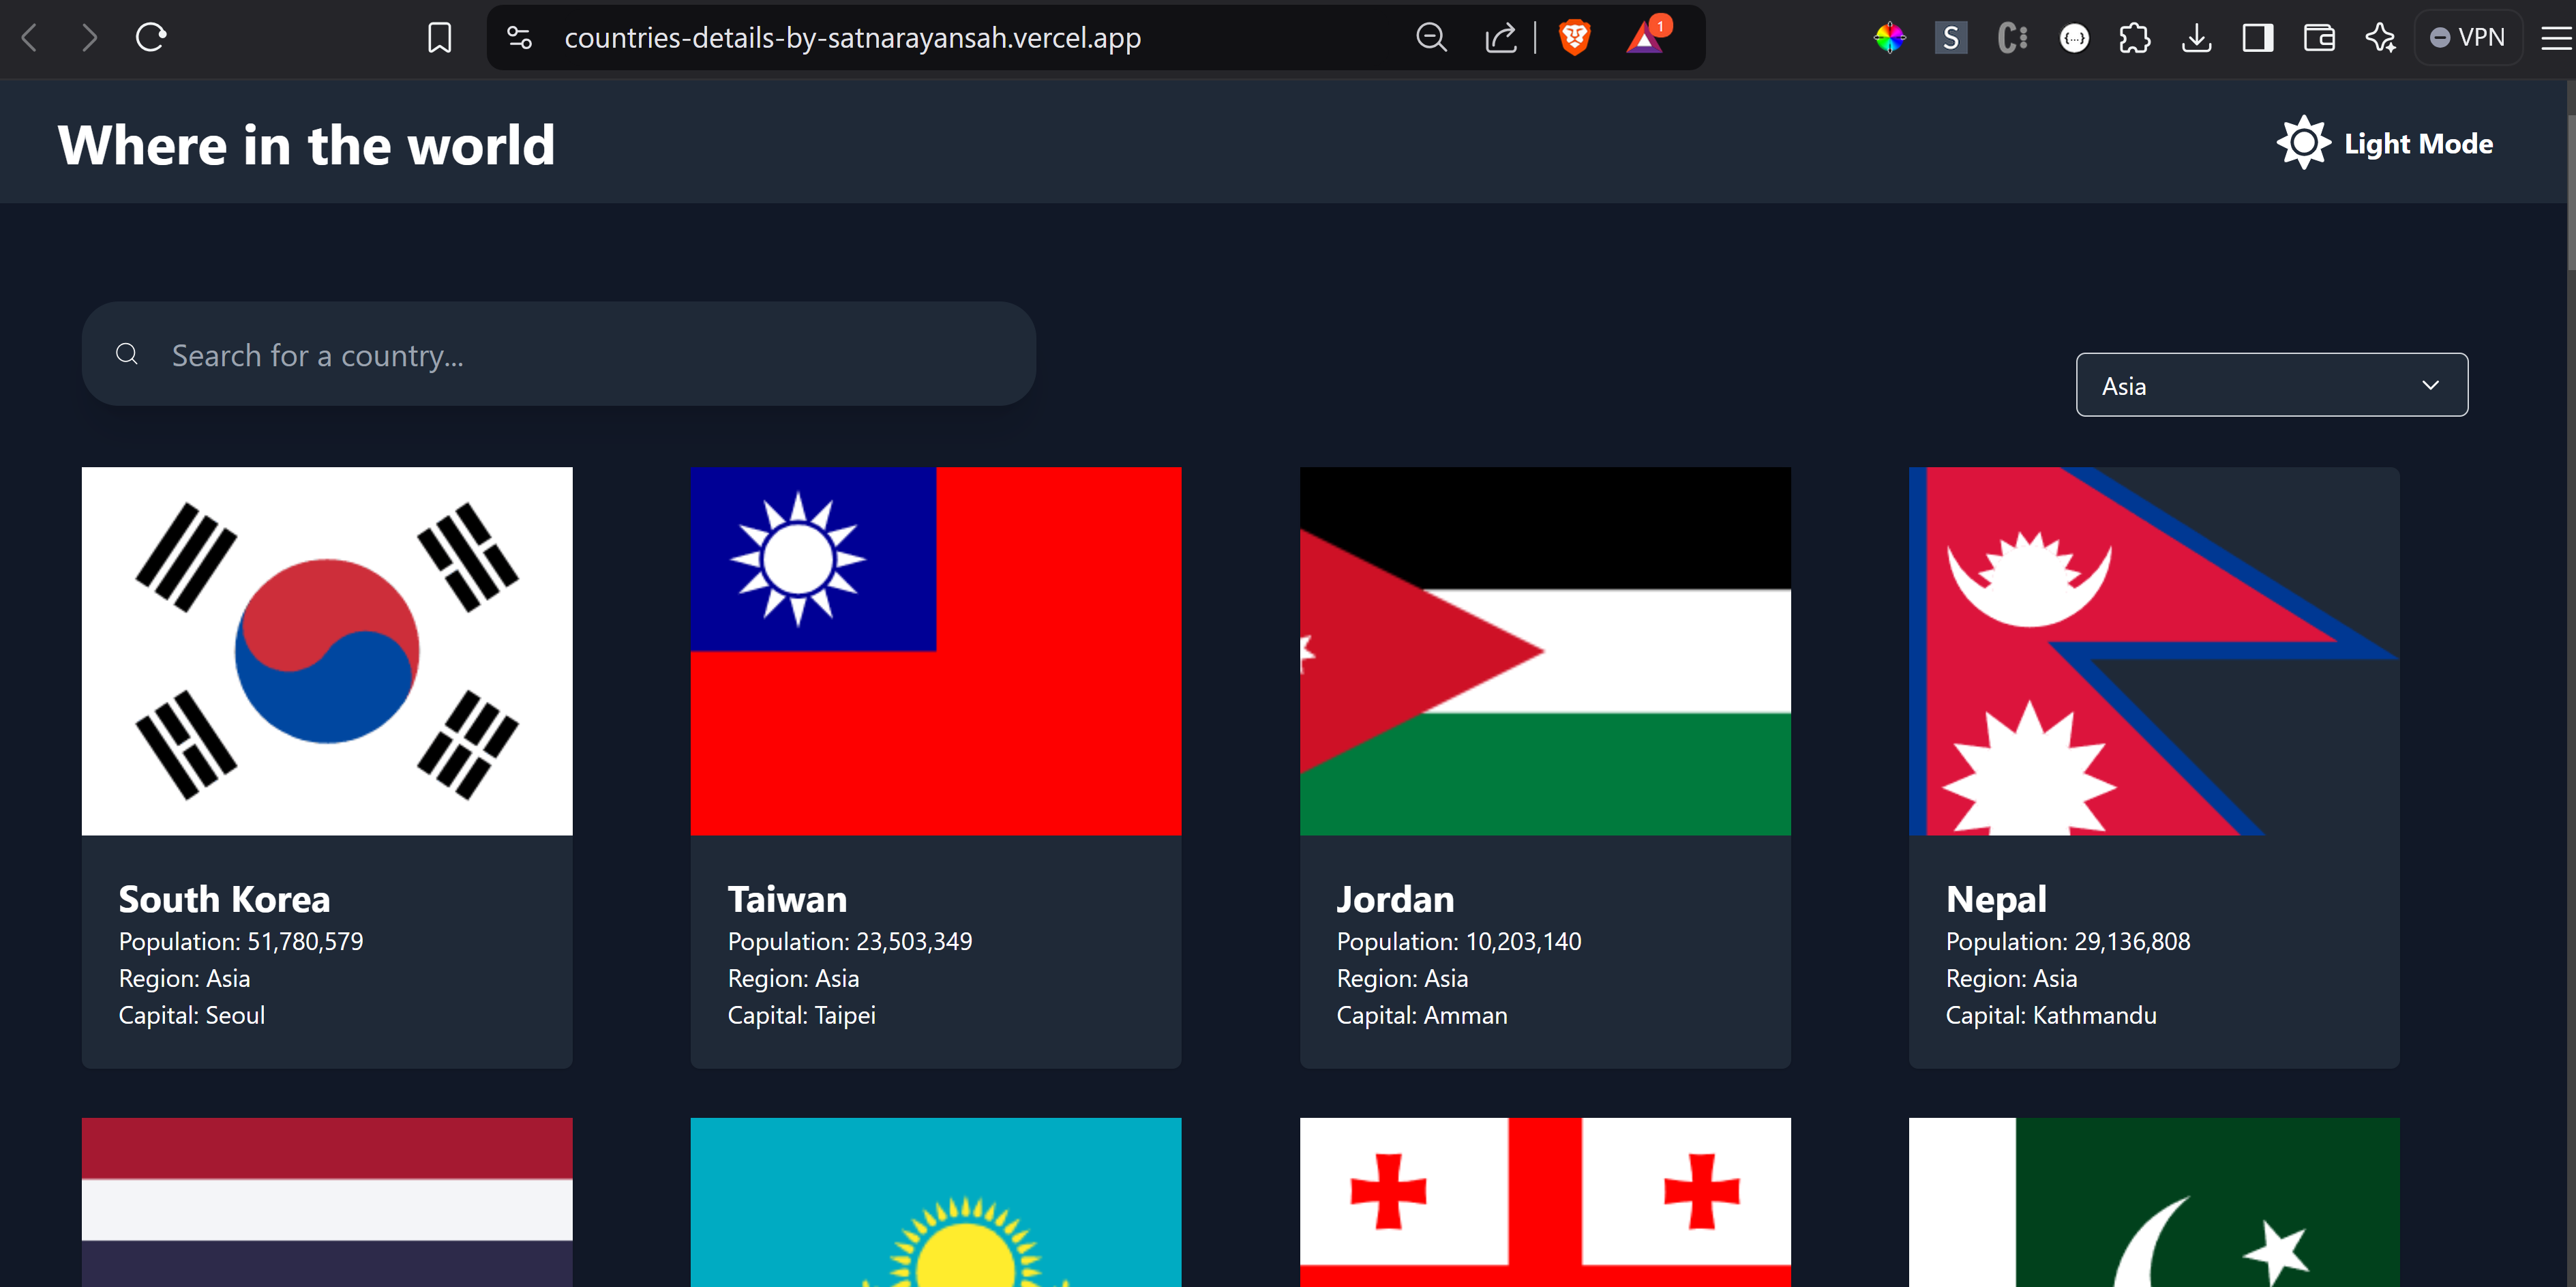Screen dimensions: 2576x1287
Task: Open site permission controls in address bar
Action: click(519, 37)
